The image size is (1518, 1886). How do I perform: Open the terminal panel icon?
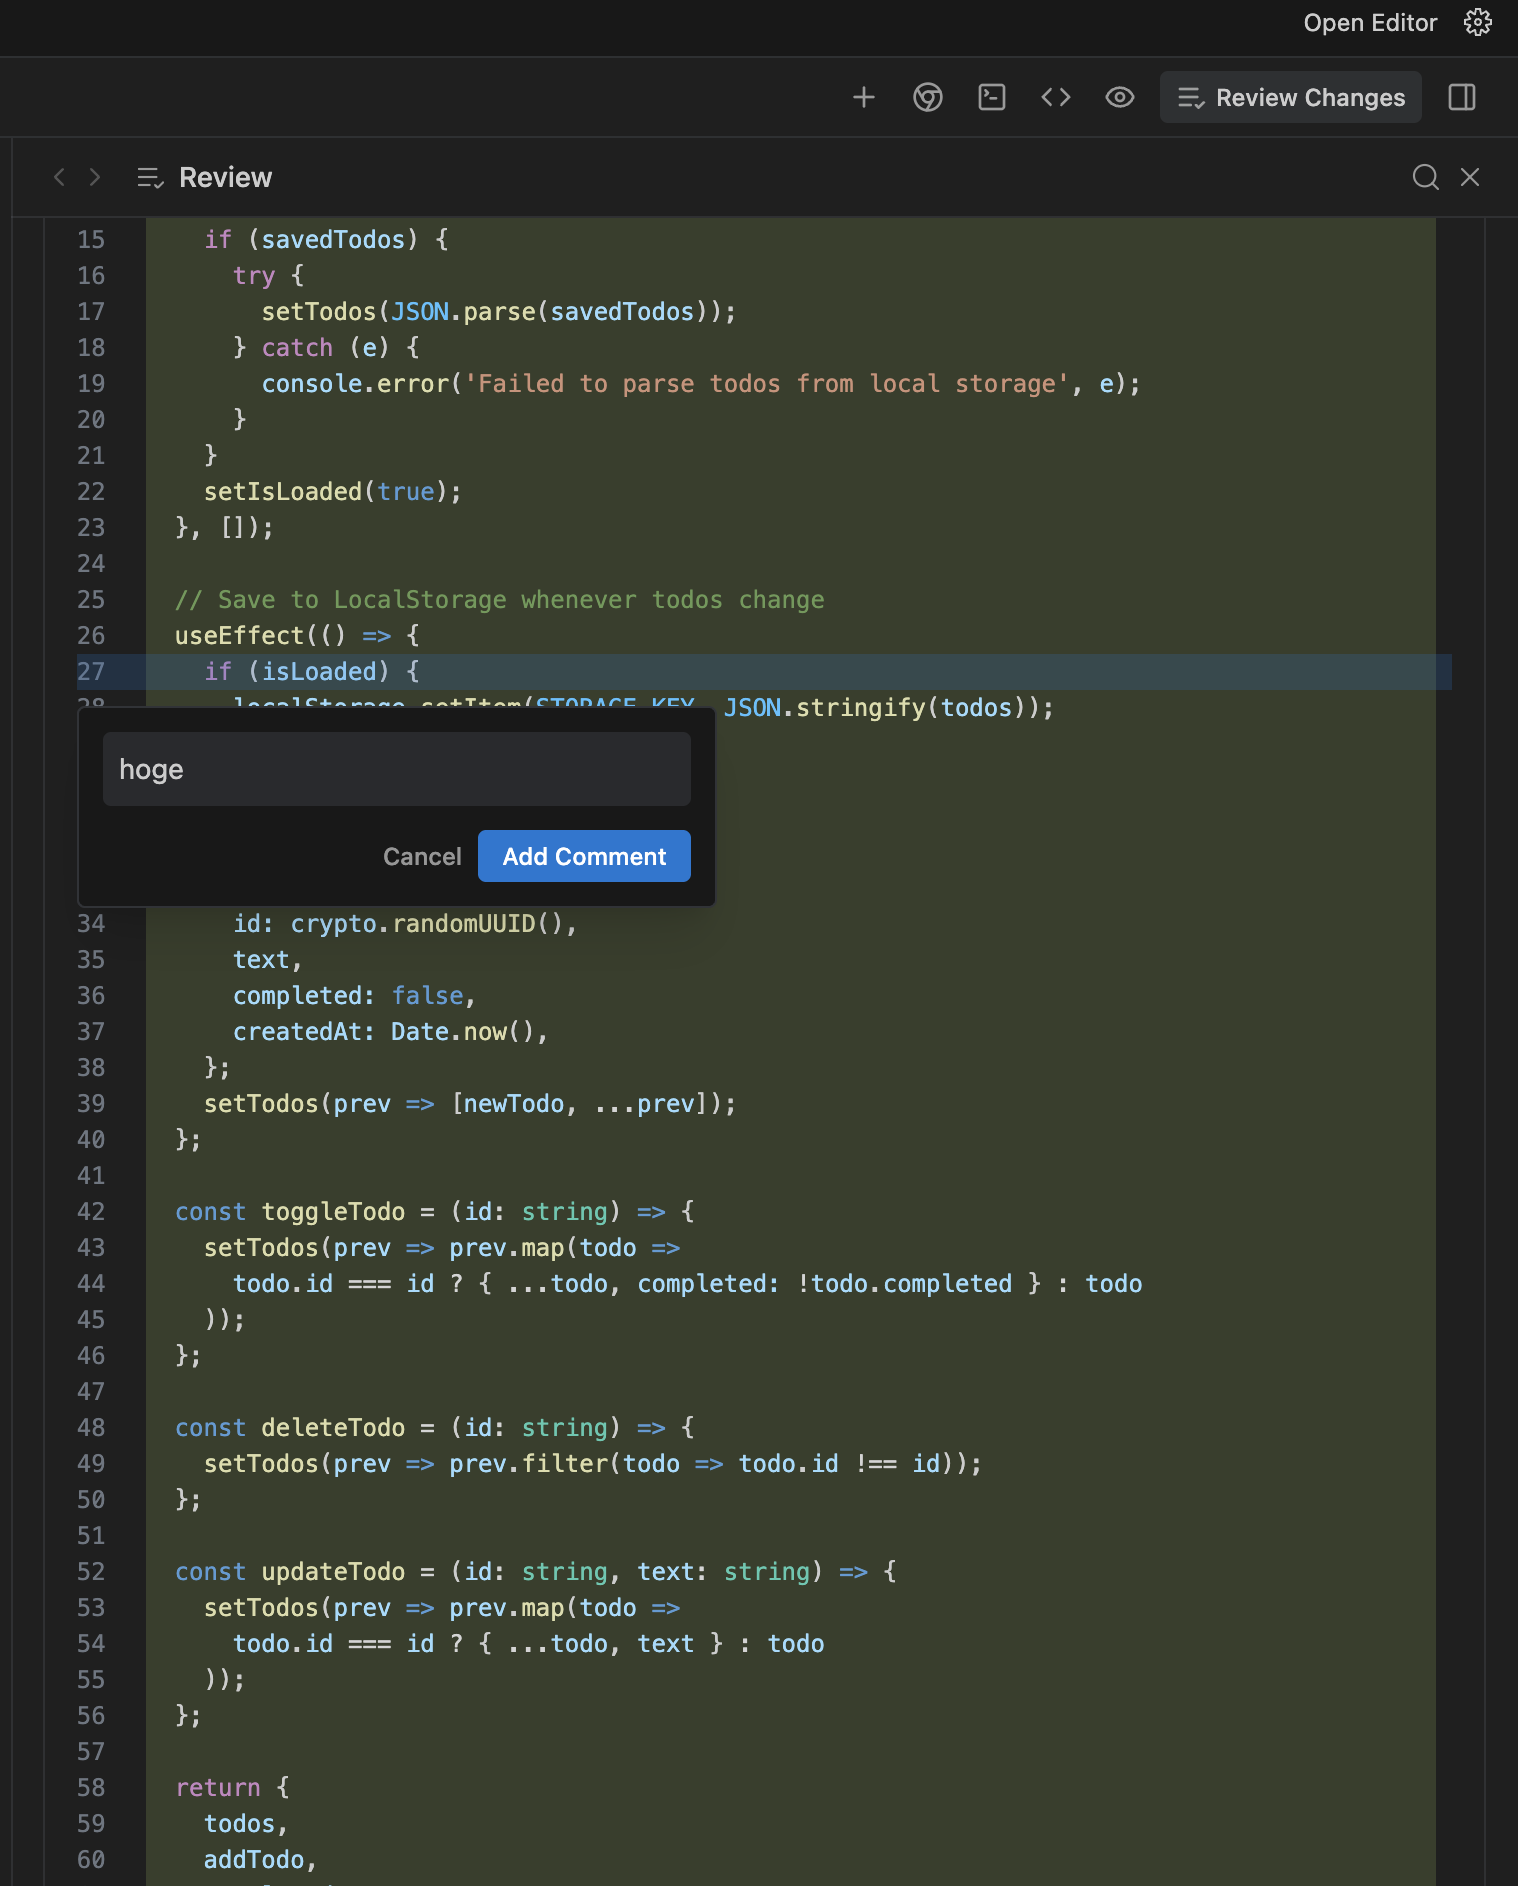click(992, 97)
